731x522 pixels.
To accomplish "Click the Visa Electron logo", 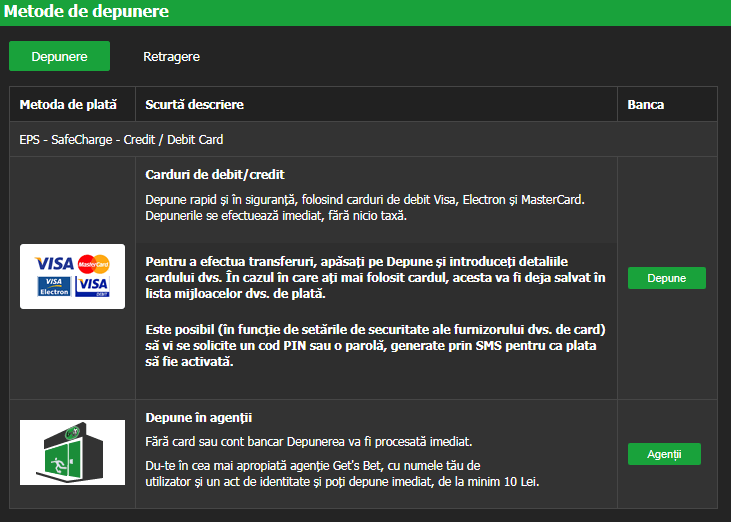I will pyautogui.click(x=52, y=287).
